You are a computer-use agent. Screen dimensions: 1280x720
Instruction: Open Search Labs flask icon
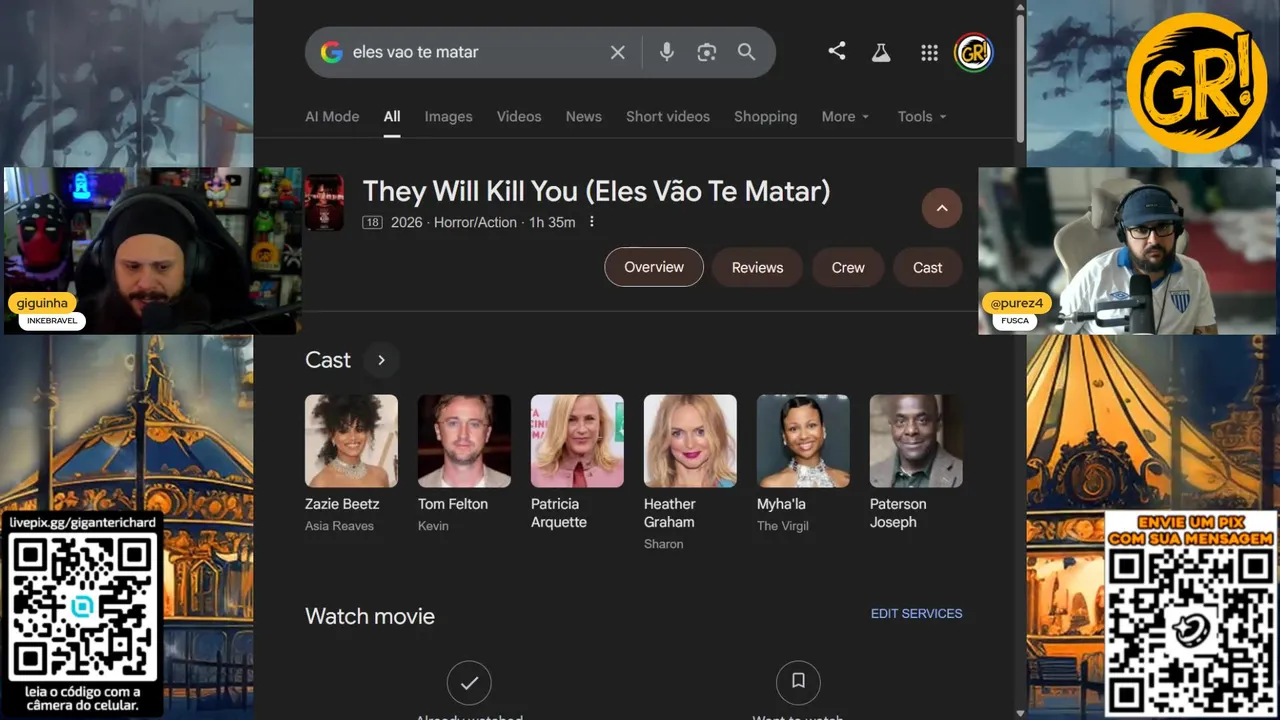click(x=881, y=52)
